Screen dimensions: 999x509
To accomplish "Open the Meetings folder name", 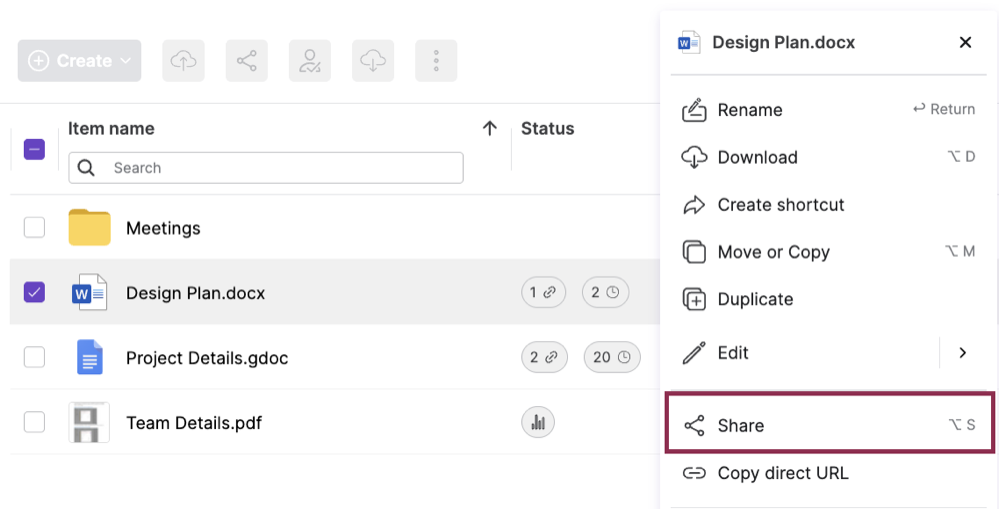I will 163,228.
